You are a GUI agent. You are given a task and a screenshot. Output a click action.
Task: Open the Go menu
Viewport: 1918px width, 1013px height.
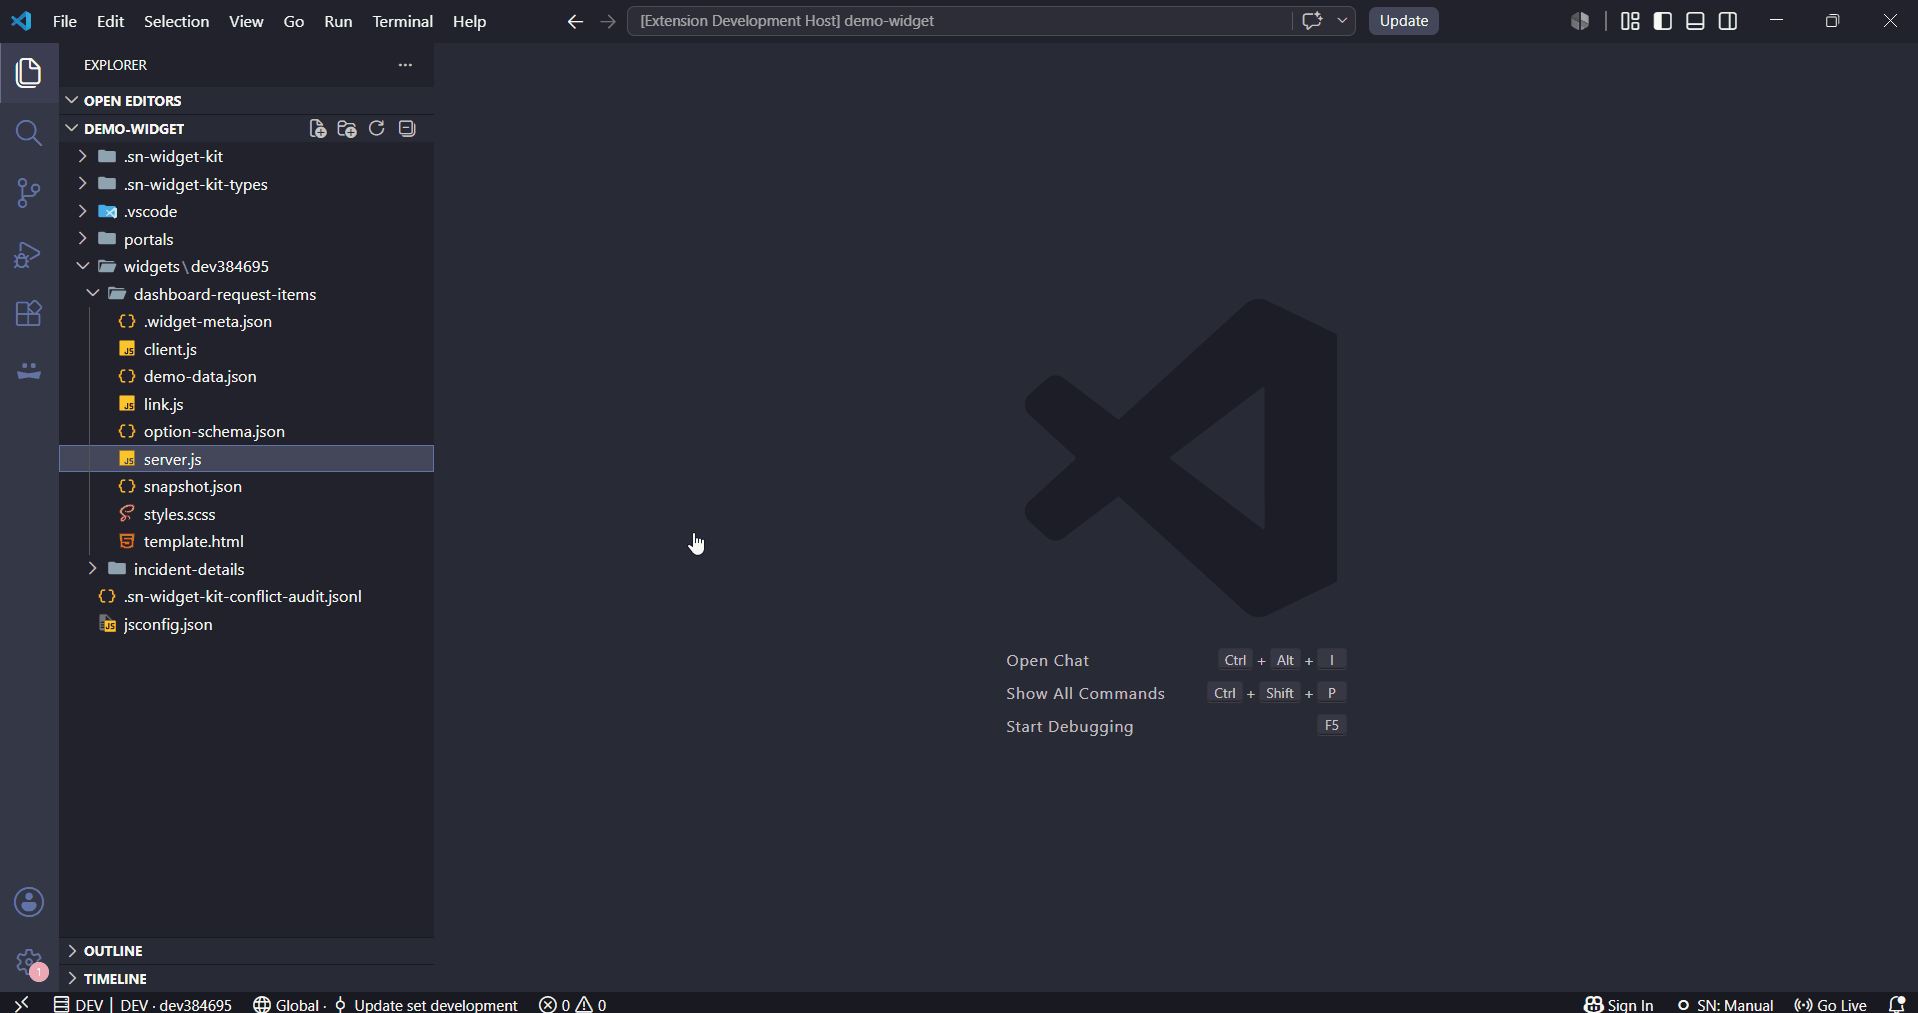pos(294,21)
